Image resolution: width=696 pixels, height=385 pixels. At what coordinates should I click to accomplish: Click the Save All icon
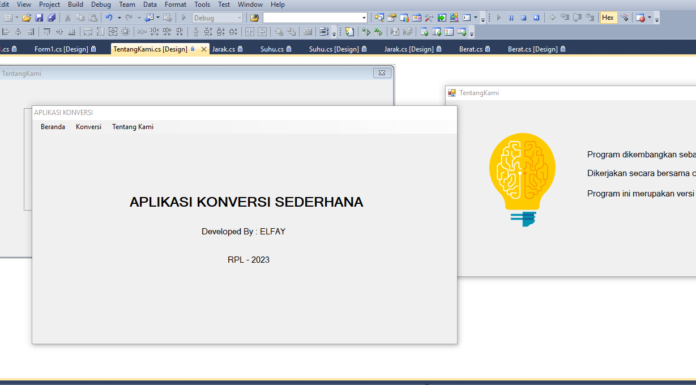click(x=51, y=18)
